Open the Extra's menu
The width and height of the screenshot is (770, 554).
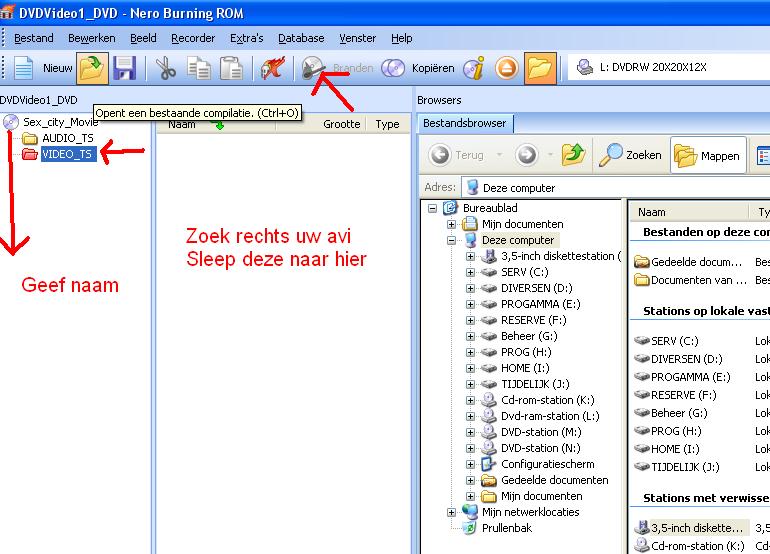click(x=247, y=38)
